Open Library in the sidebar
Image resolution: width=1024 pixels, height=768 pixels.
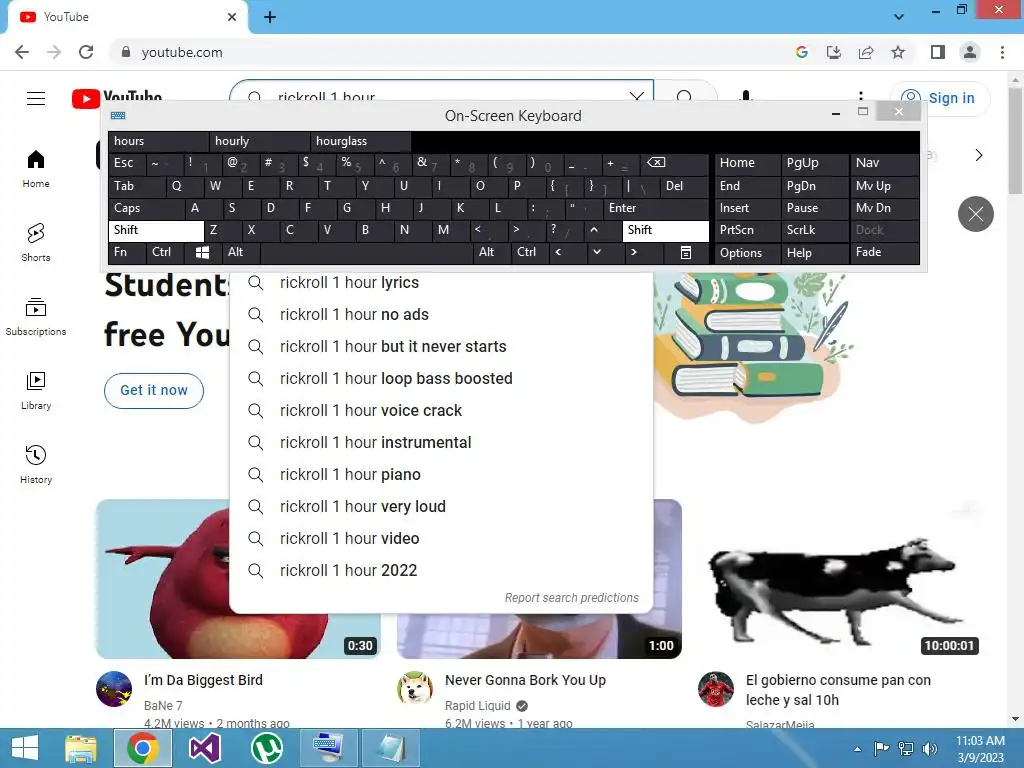(36, 391)
